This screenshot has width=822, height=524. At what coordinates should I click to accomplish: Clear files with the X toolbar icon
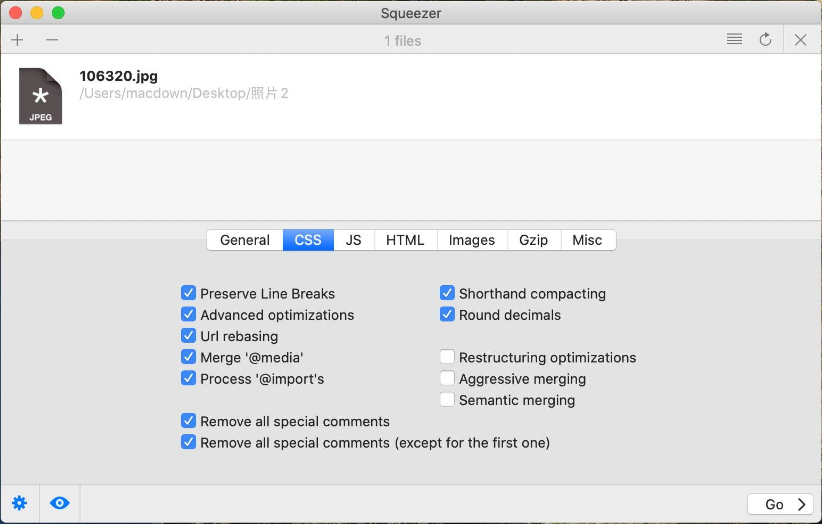(x=801, y=40)
